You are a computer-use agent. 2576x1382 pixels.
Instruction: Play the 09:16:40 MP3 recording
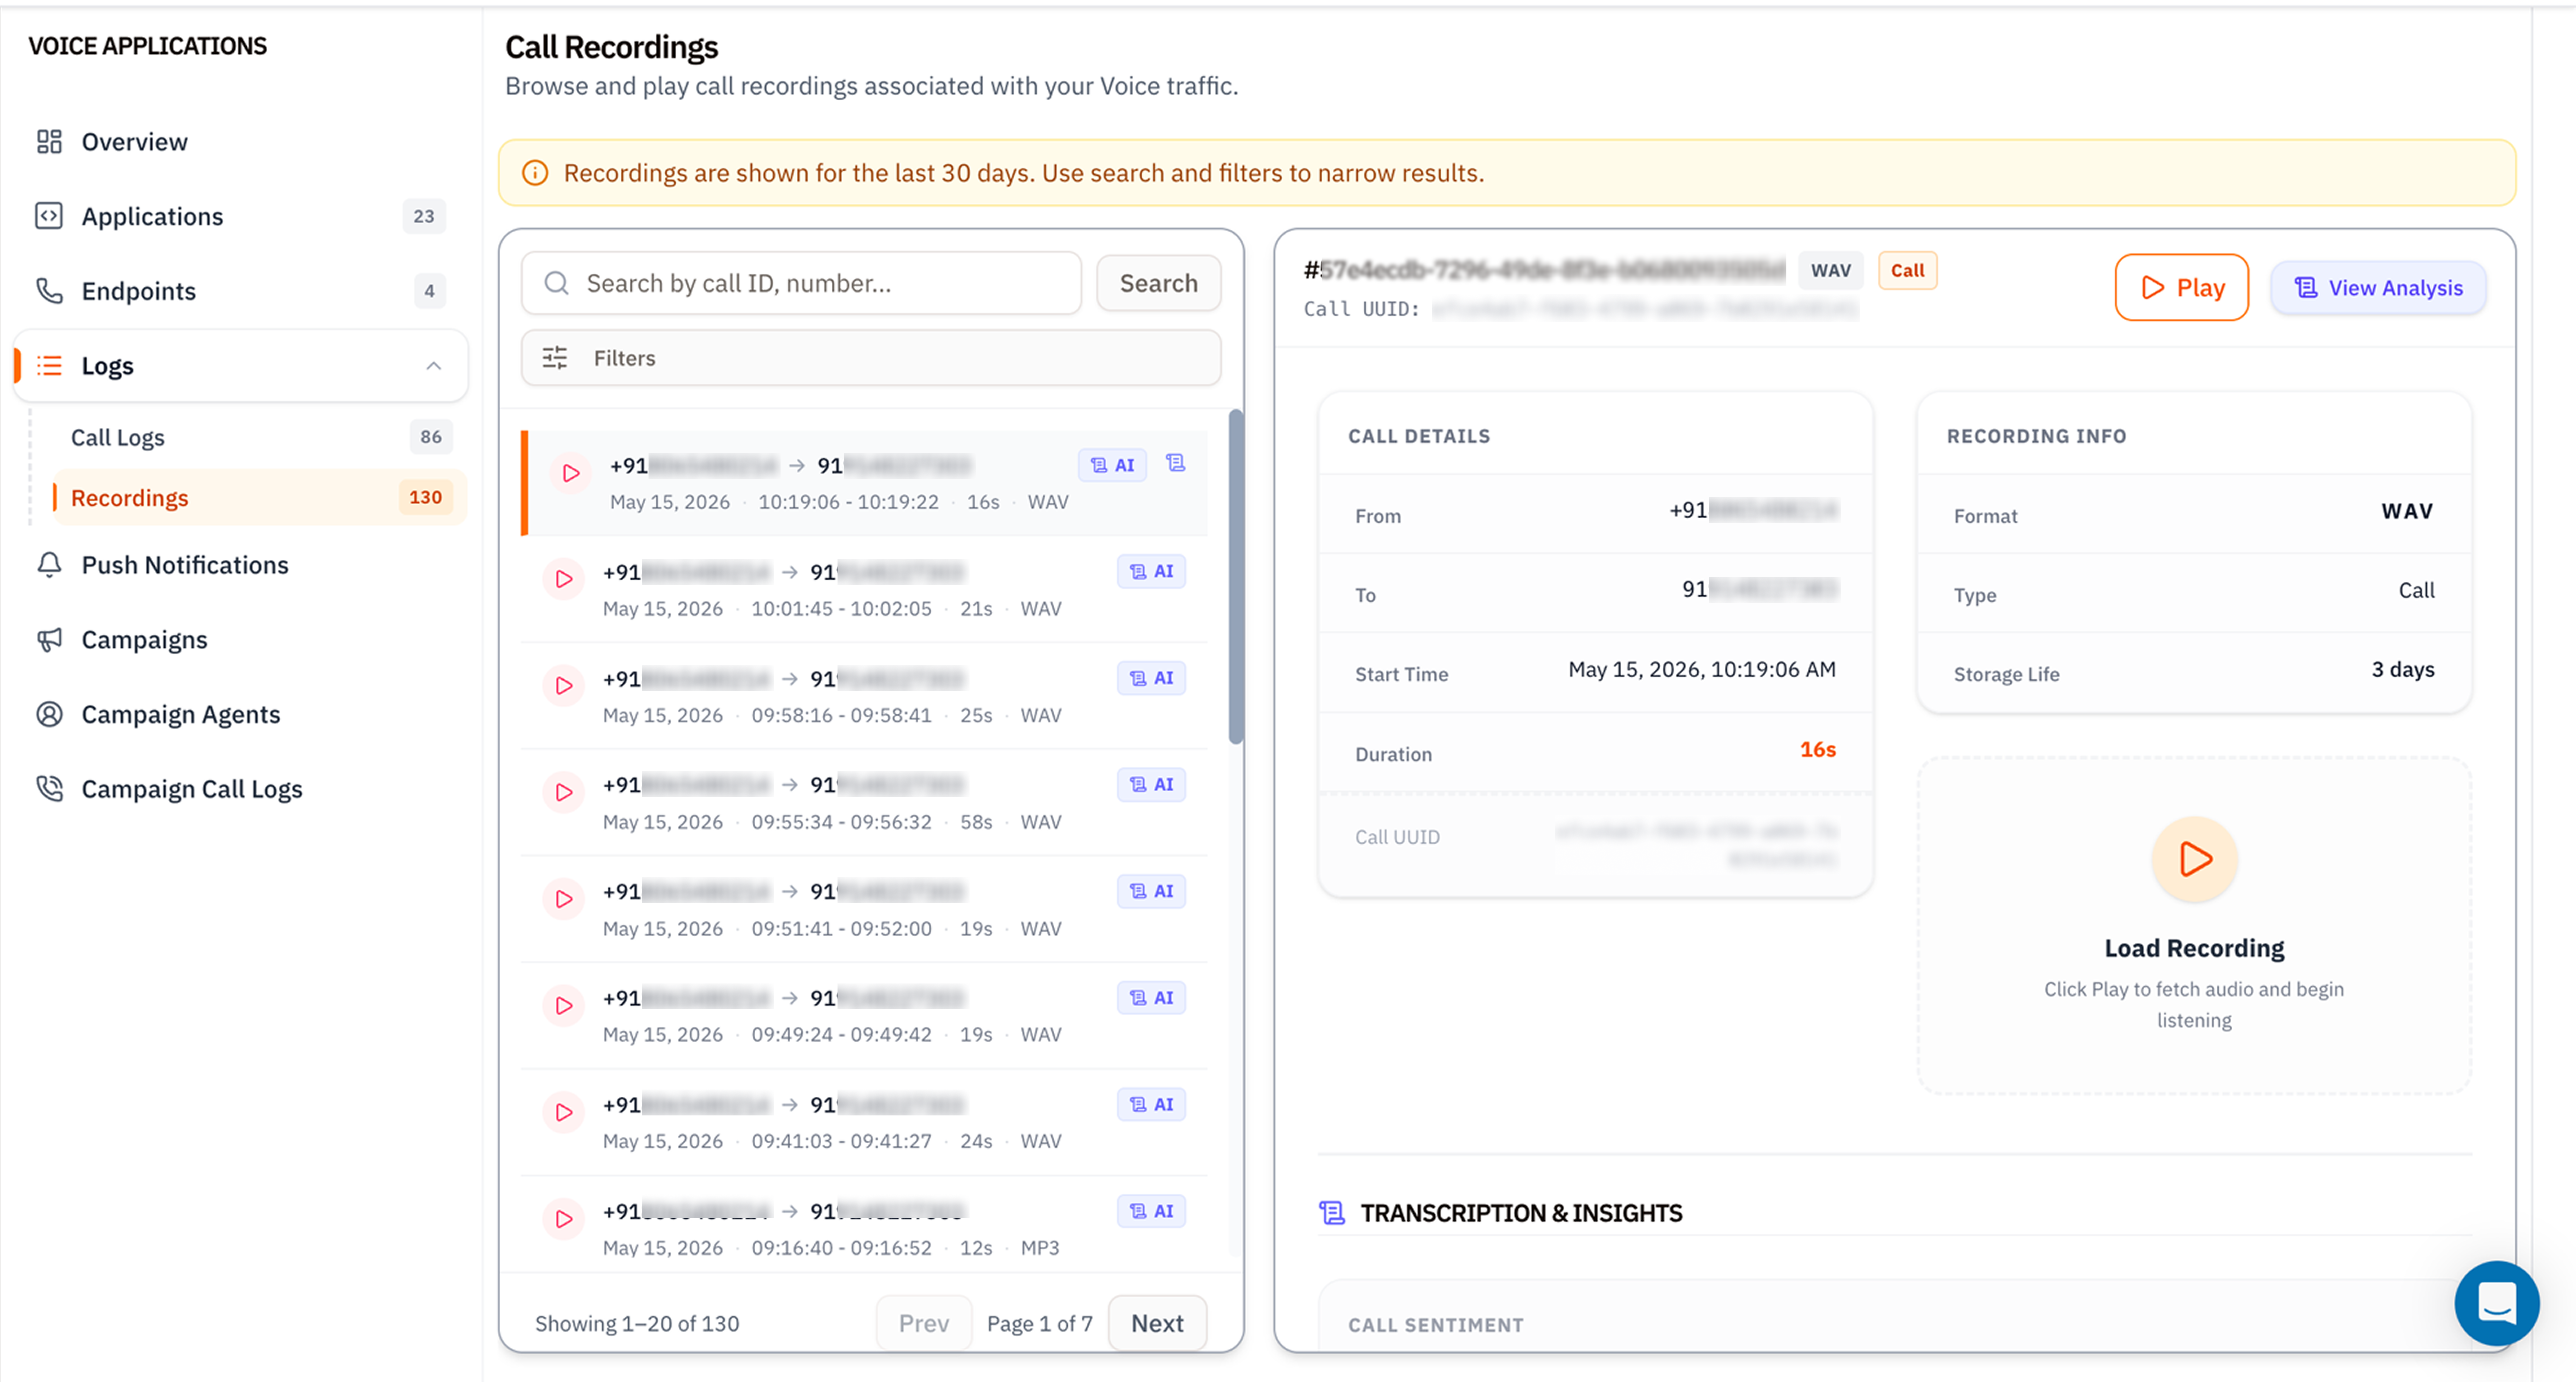[x=564, y=1219]
